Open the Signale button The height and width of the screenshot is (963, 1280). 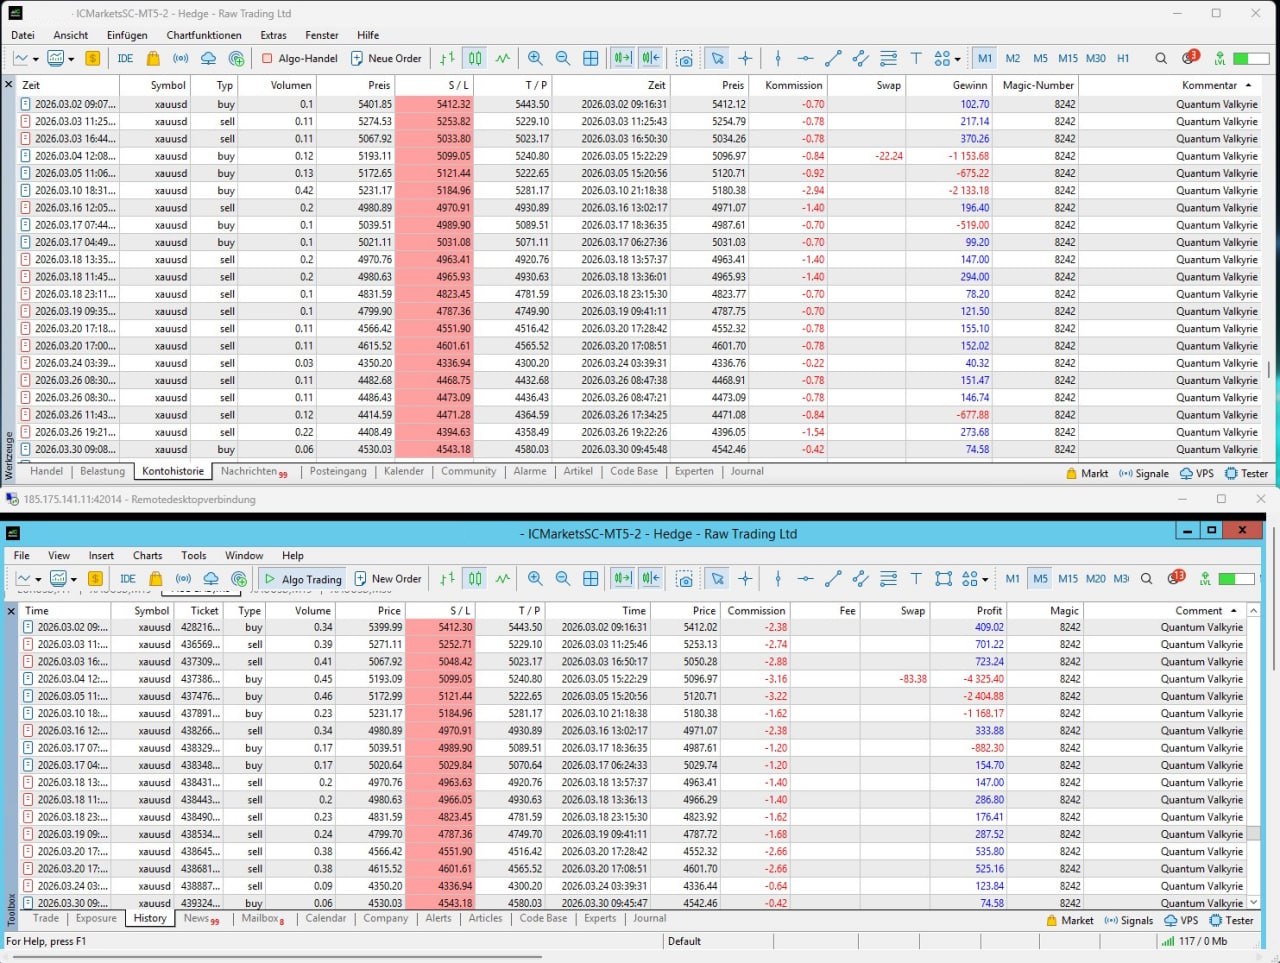[1143, 473]
